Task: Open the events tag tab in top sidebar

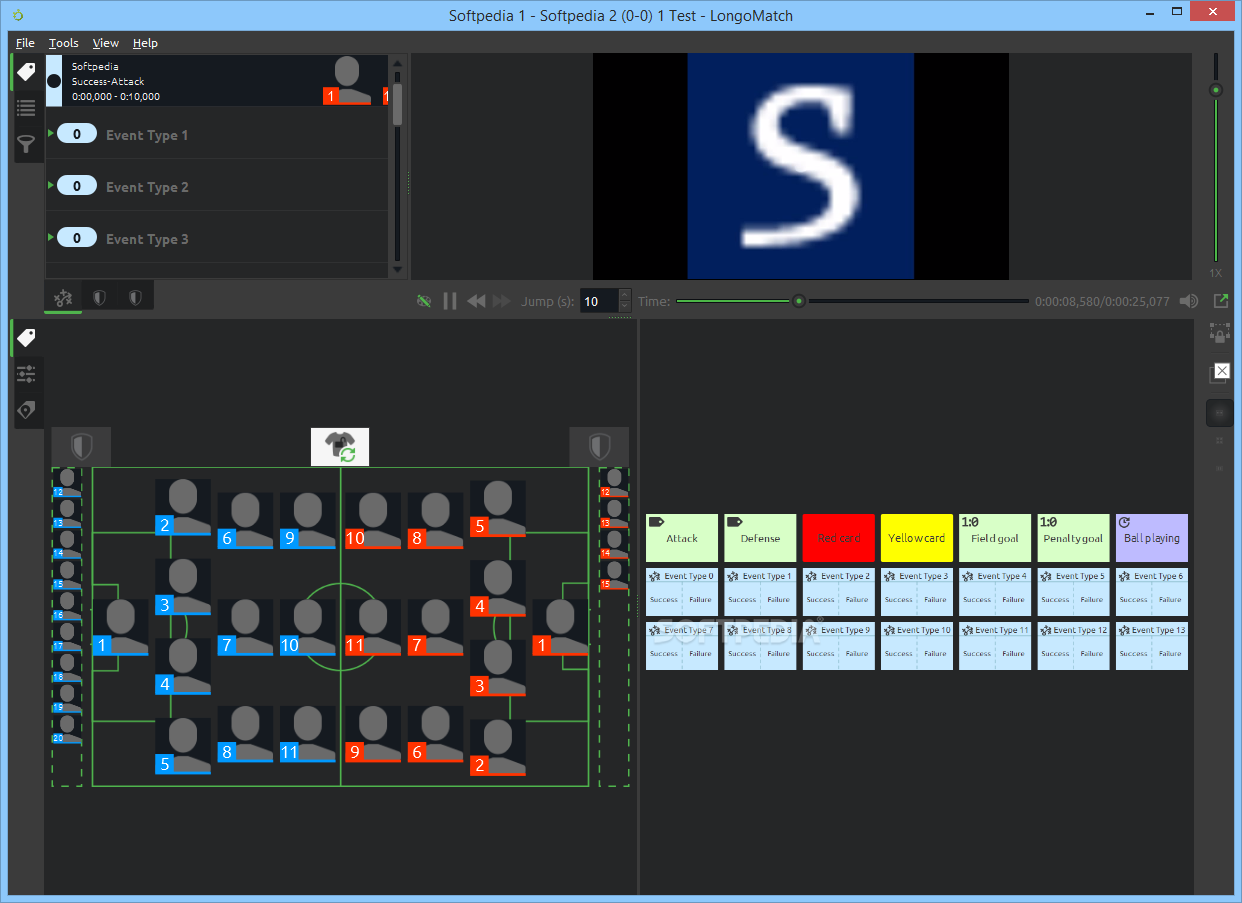Action: (x=26, y=72)
